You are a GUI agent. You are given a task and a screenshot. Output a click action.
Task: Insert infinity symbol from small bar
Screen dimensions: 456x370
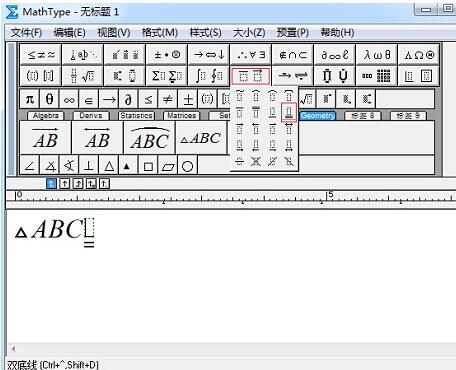point(69,99)
